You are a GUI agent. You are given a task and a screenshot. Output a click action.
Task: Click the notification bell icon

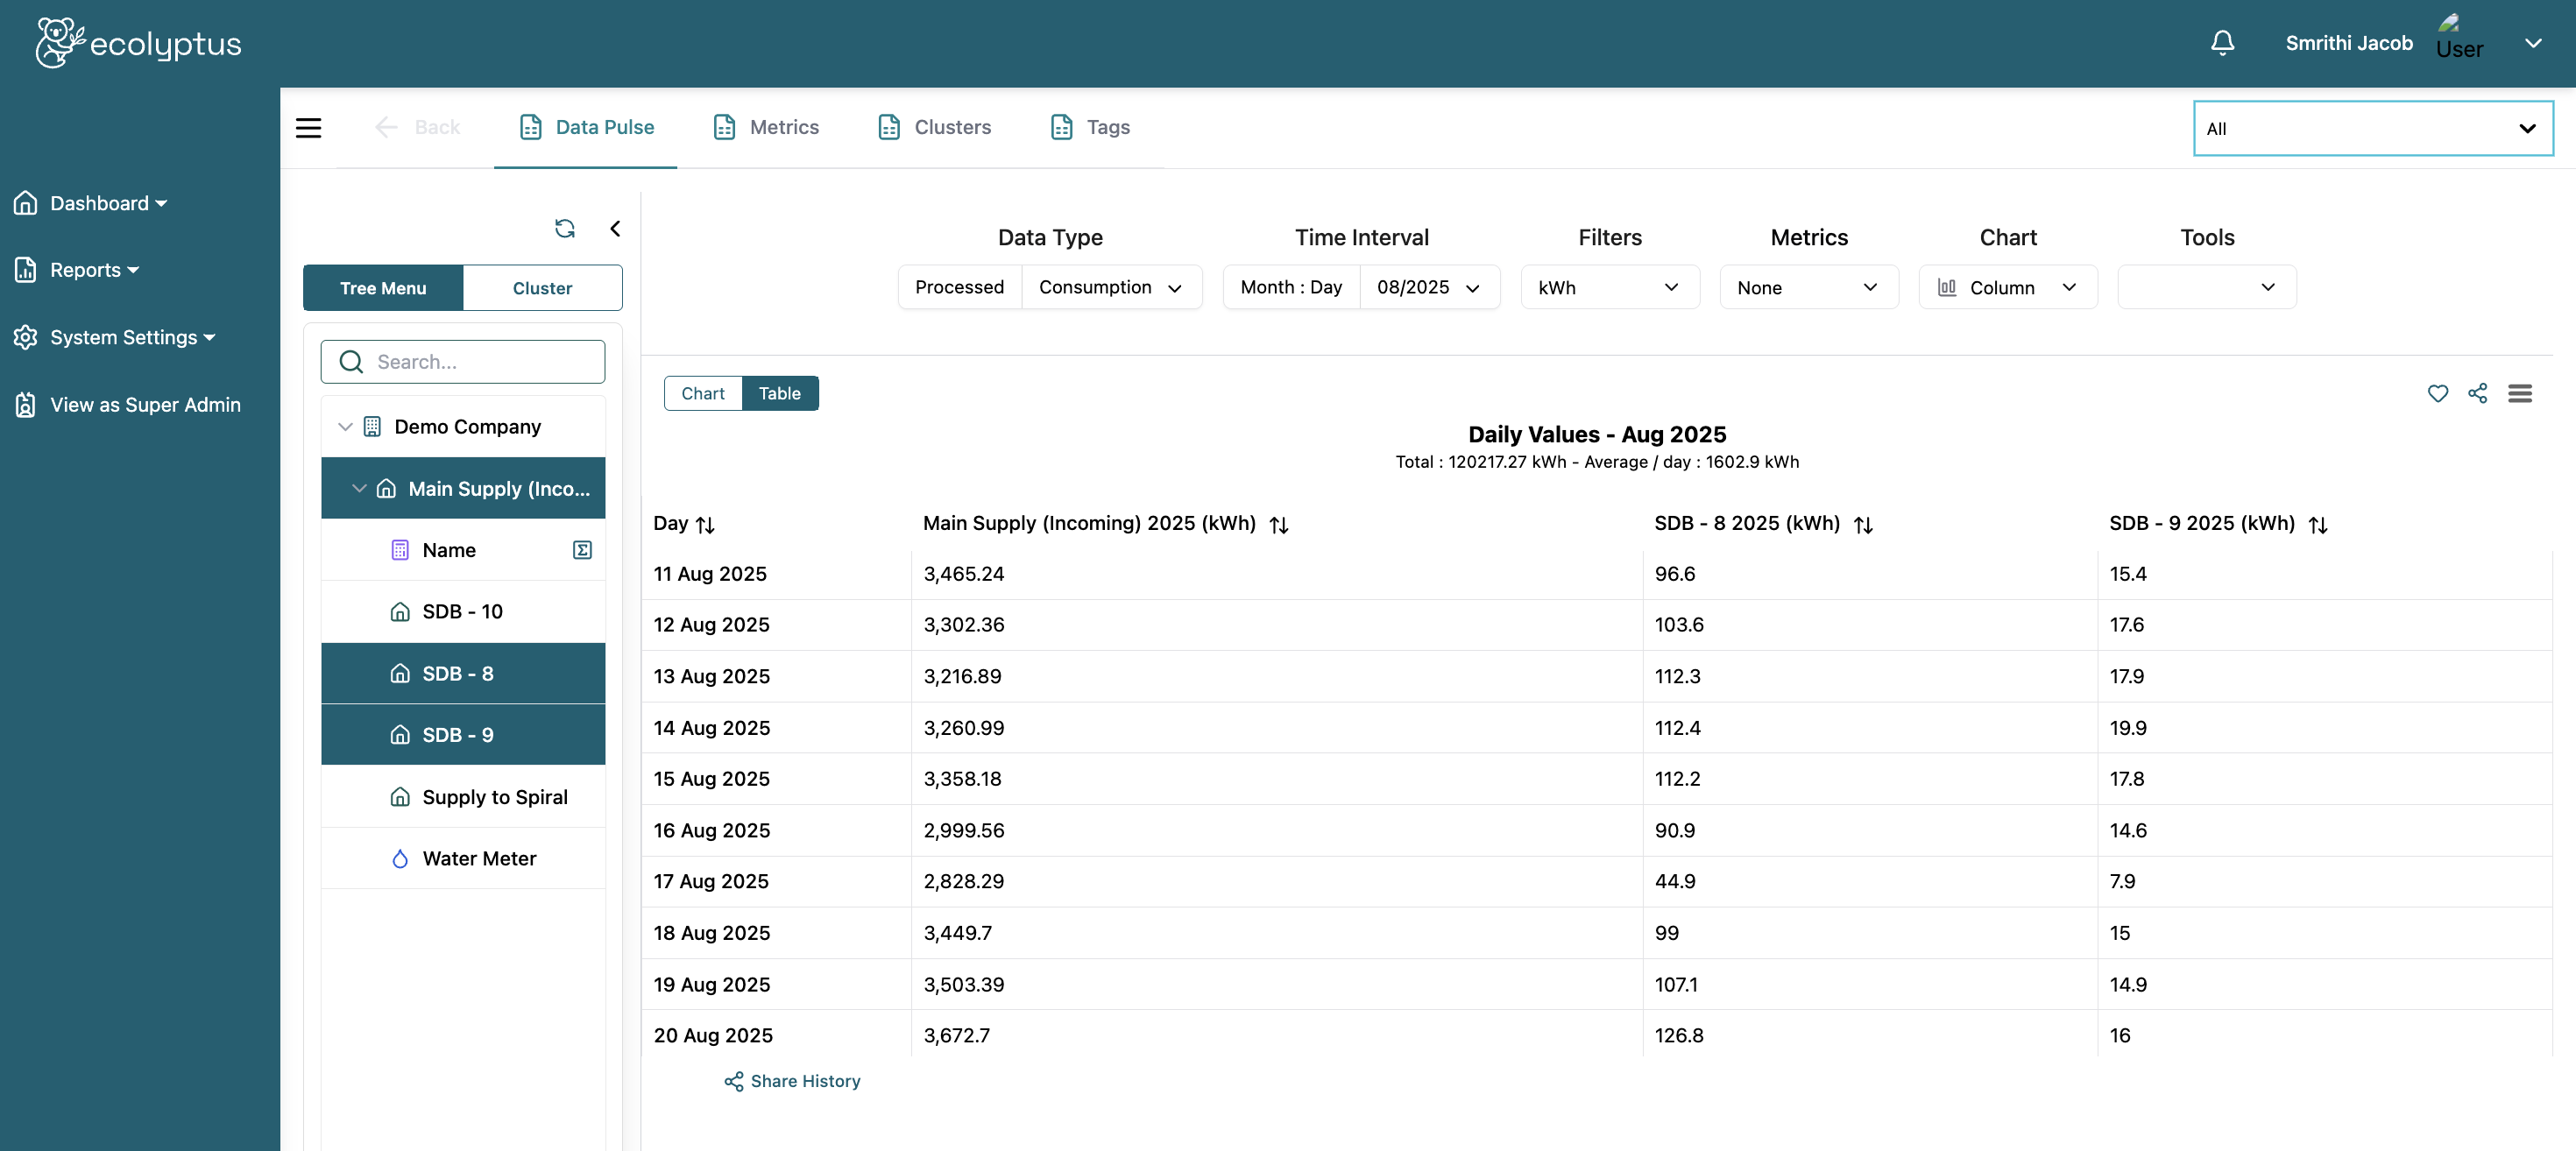pos(2222,43)
